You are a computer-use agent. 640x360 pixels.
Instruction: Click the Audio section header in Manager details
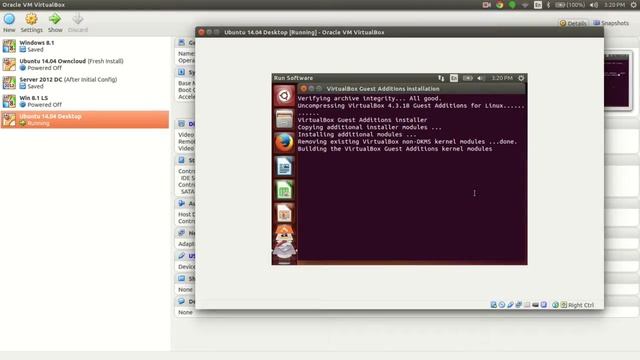186,203
